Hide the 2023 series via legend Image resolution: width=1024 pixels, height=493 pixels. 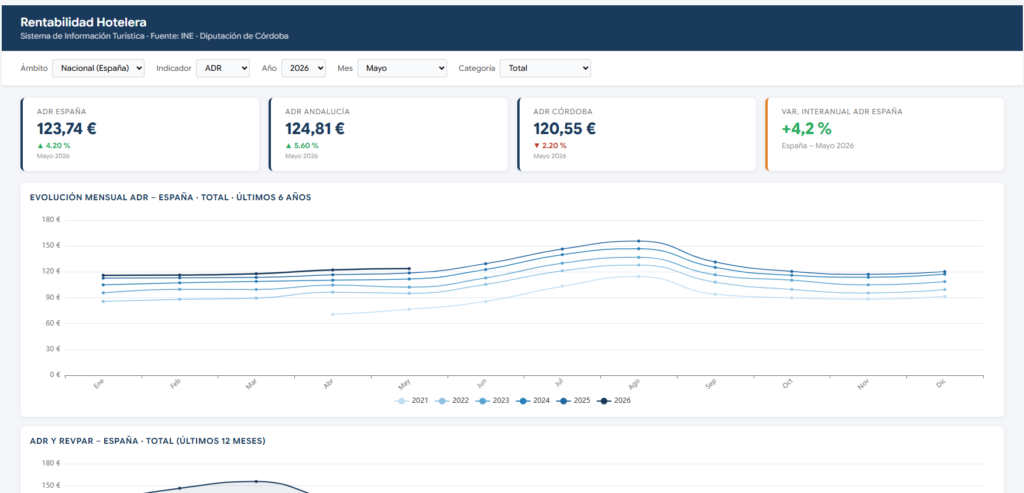point(492,401)
